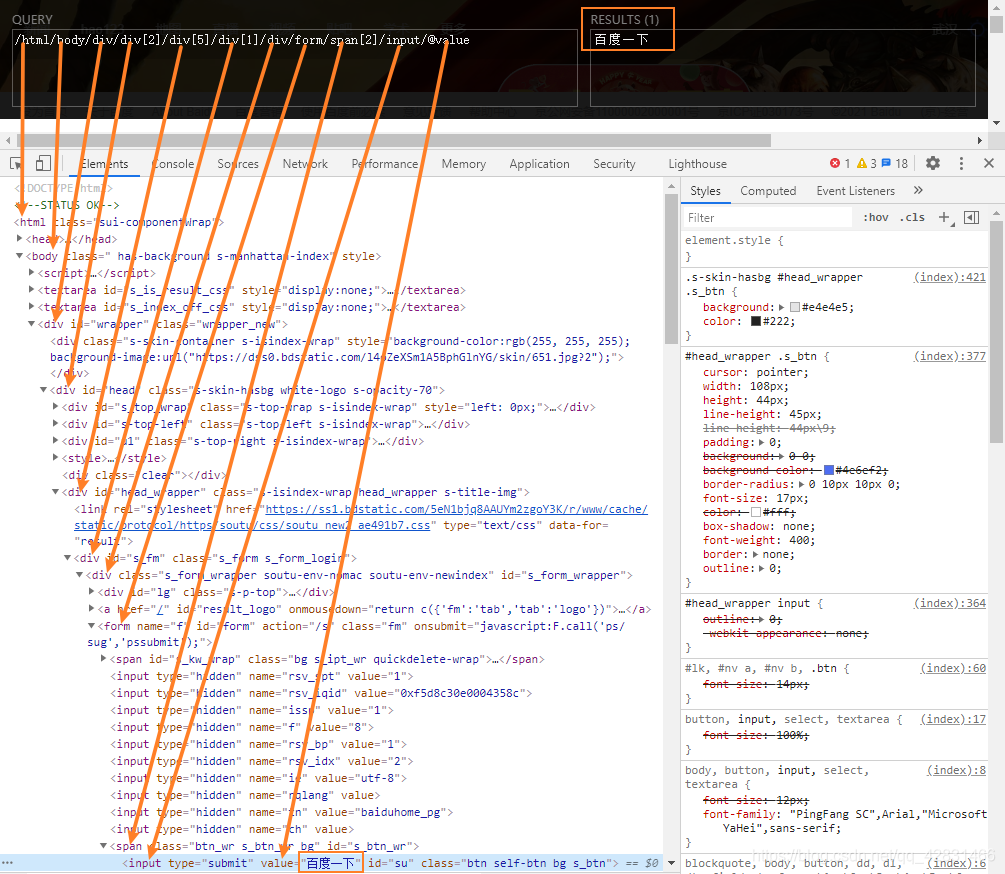The width and height of the screenshot is (1005, 874).
Task: Select the Styles sidebar tab
Action: coord(705,191)
